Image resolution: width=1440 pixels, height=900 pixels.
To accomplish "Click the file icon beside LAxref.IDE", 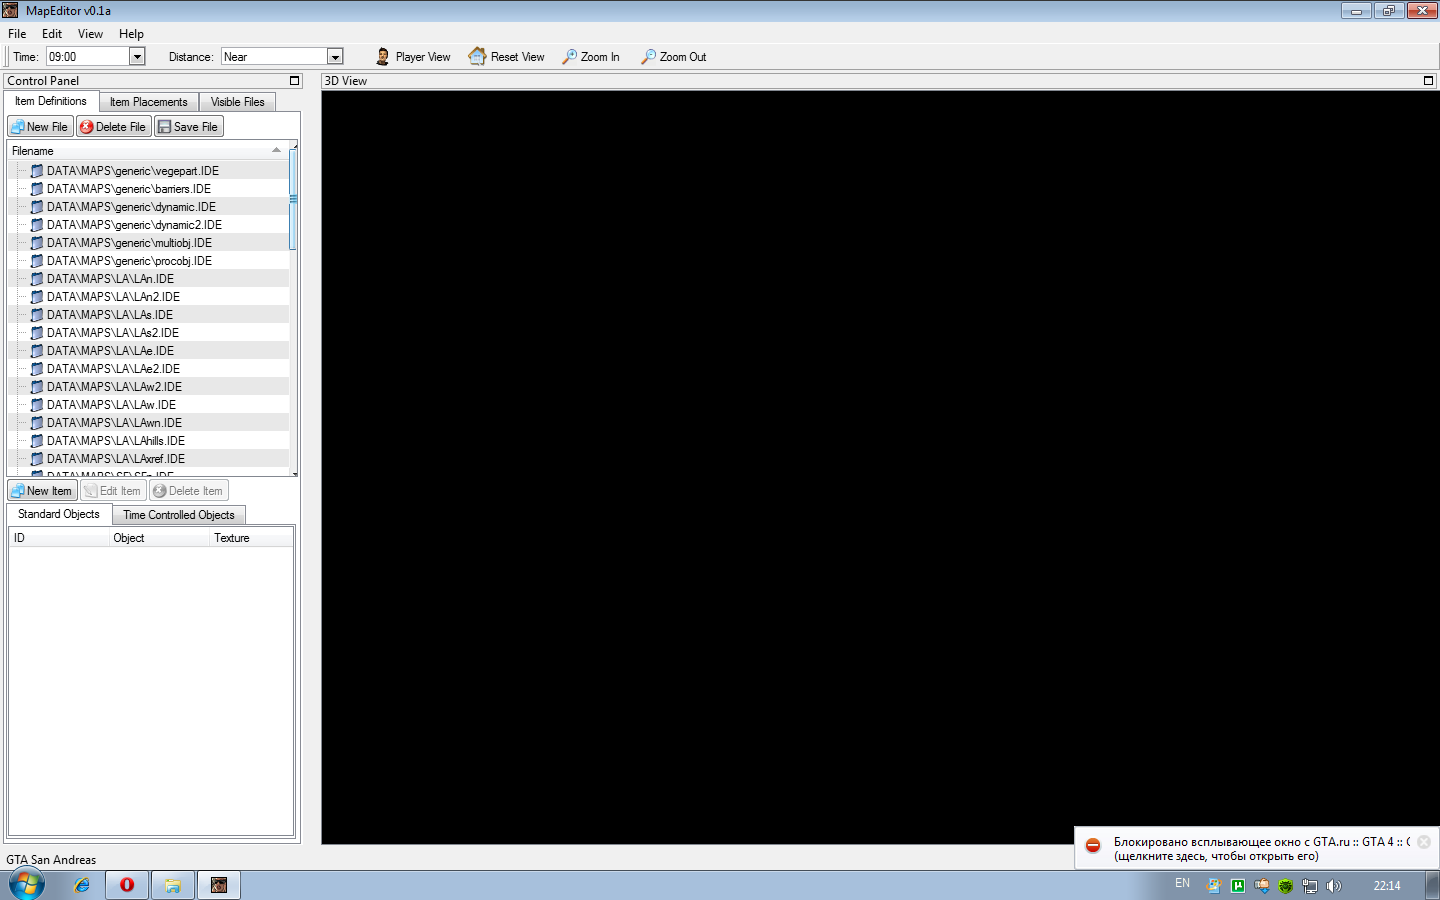I will [37, 459].
